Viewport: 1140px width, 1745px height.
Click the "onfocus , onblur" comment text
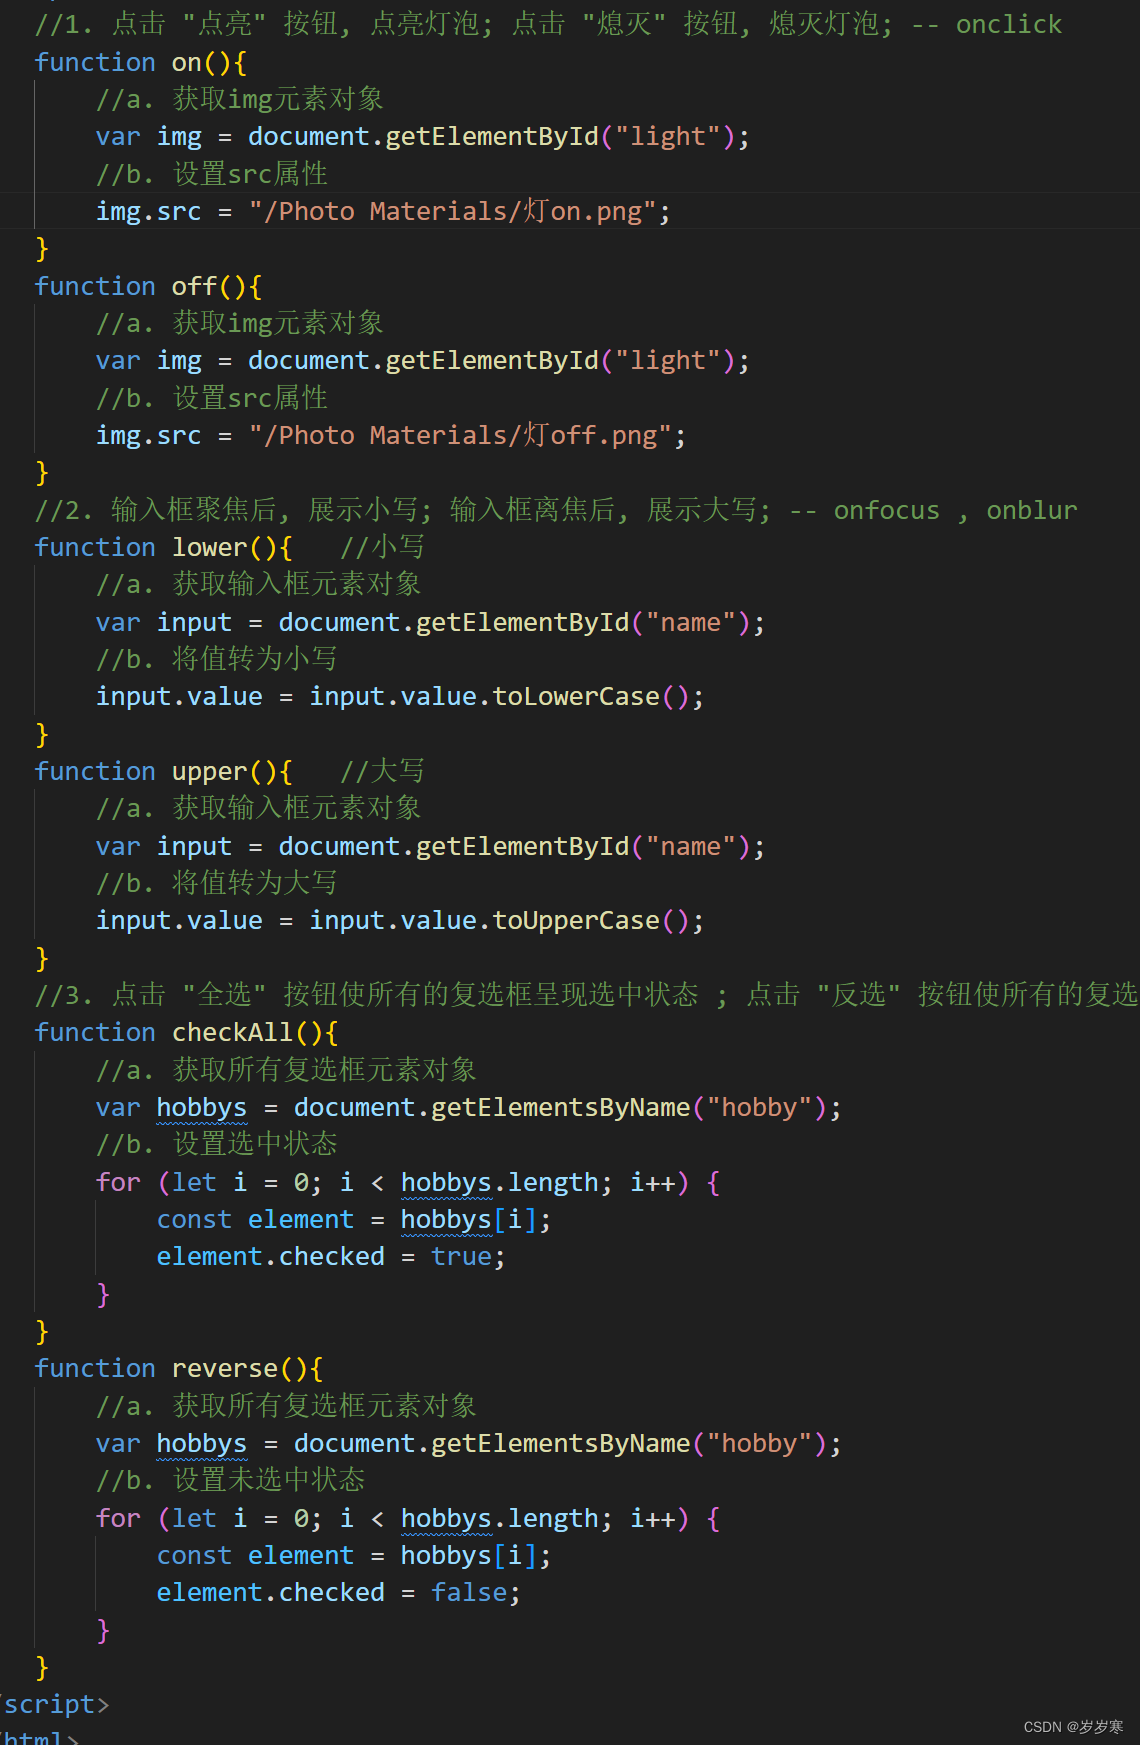click(x=955, y=510)
